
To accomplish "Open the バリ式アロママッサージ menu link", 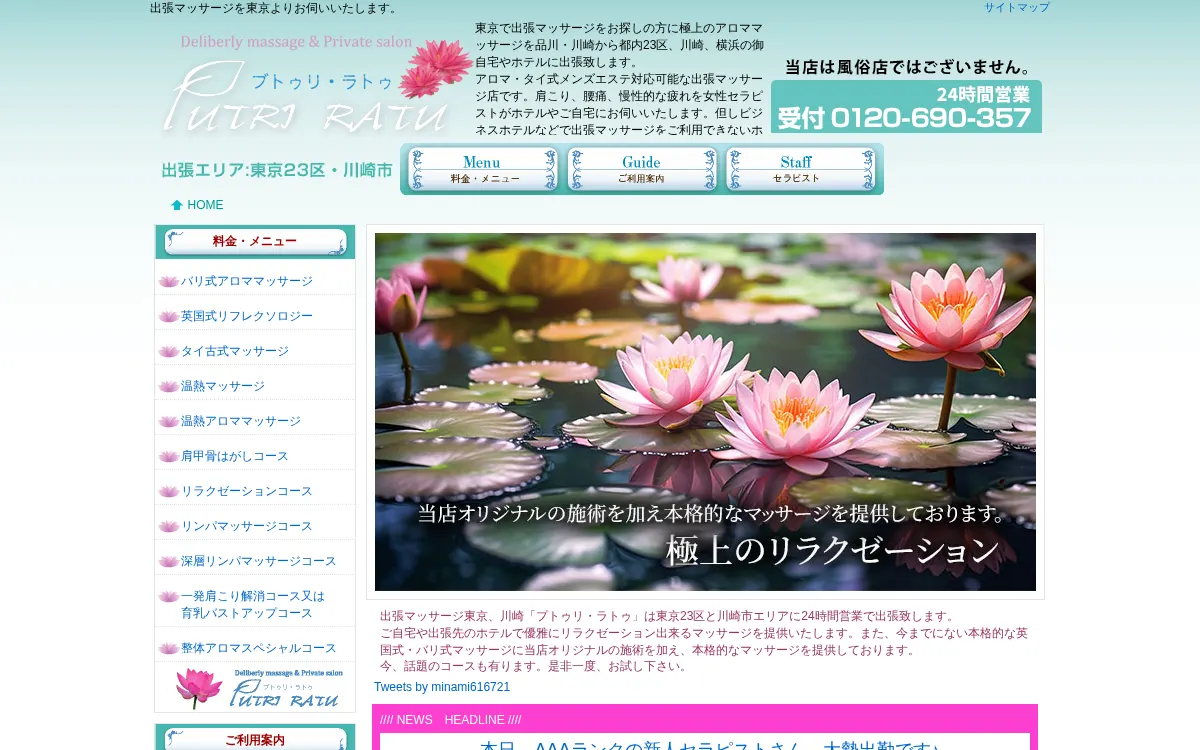I will click(x=247, y=281).
